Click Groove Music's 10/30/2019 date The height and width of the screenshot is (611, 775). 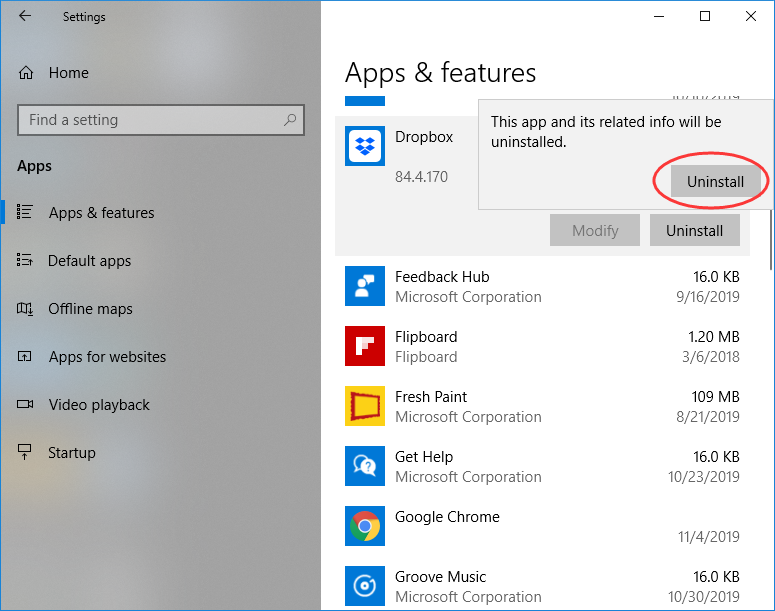click(x=703, y=597)
